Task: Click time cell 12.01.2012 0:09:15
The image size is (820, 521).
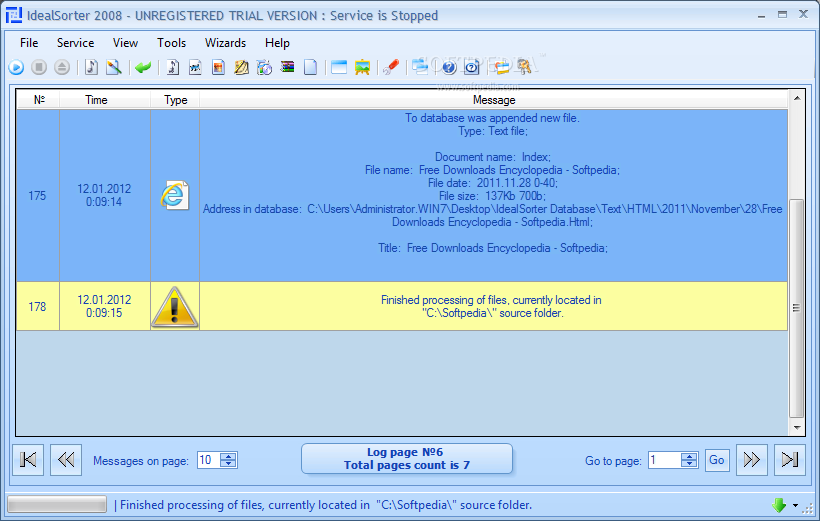Action: point(104,306)
